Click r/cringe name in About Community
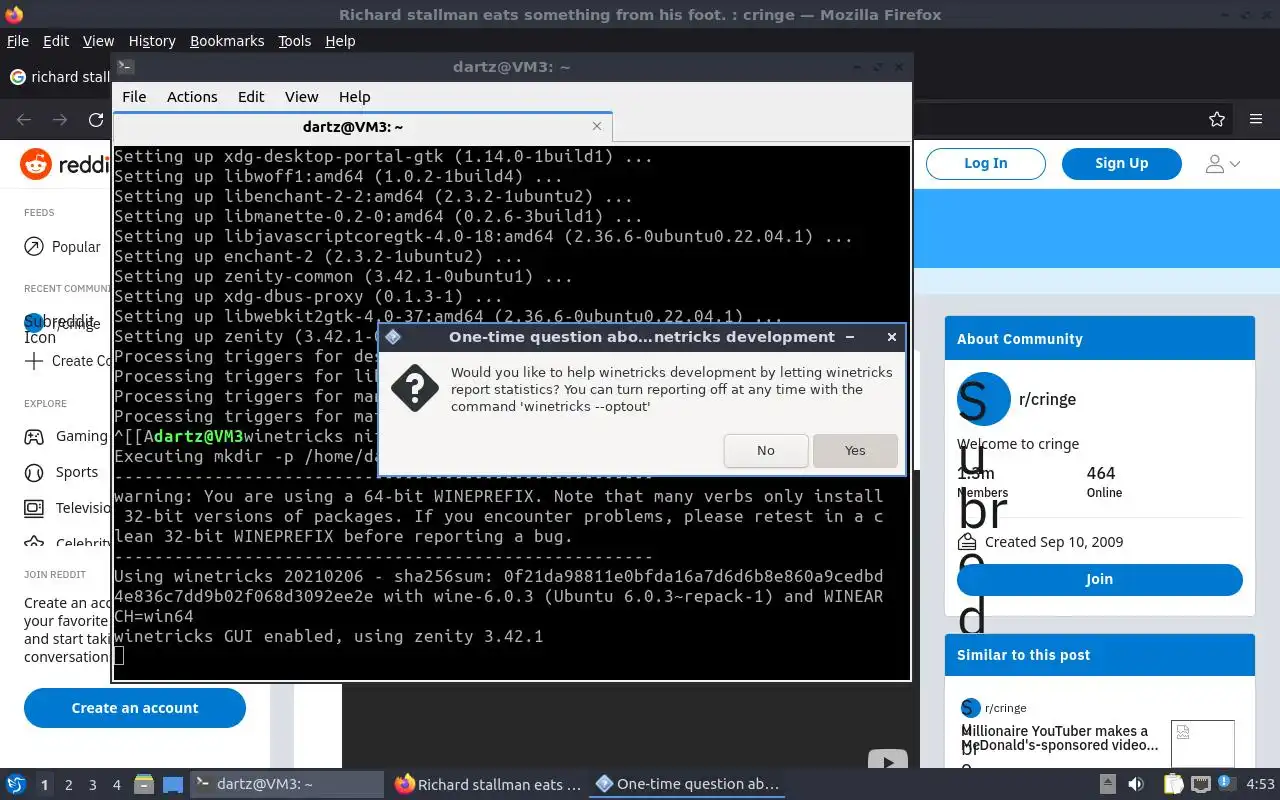Screen dimensions: 1280x800 [1047, 399]
